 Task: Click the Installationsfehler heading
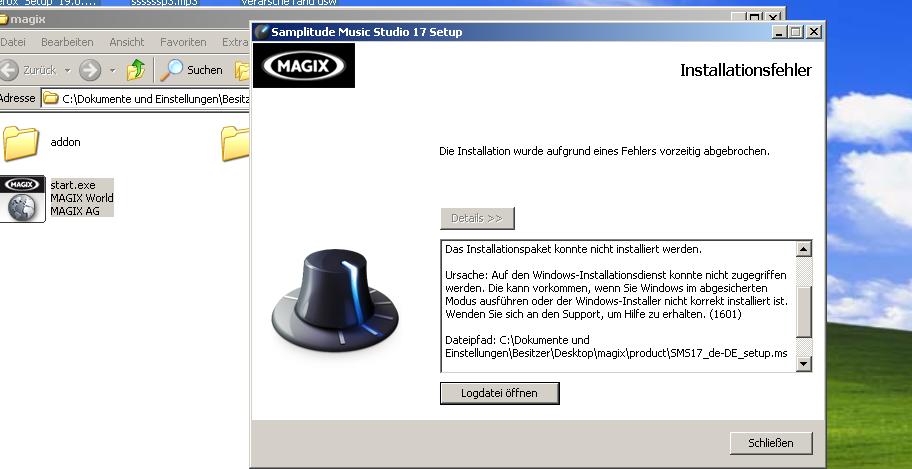(x=746, y=70)
